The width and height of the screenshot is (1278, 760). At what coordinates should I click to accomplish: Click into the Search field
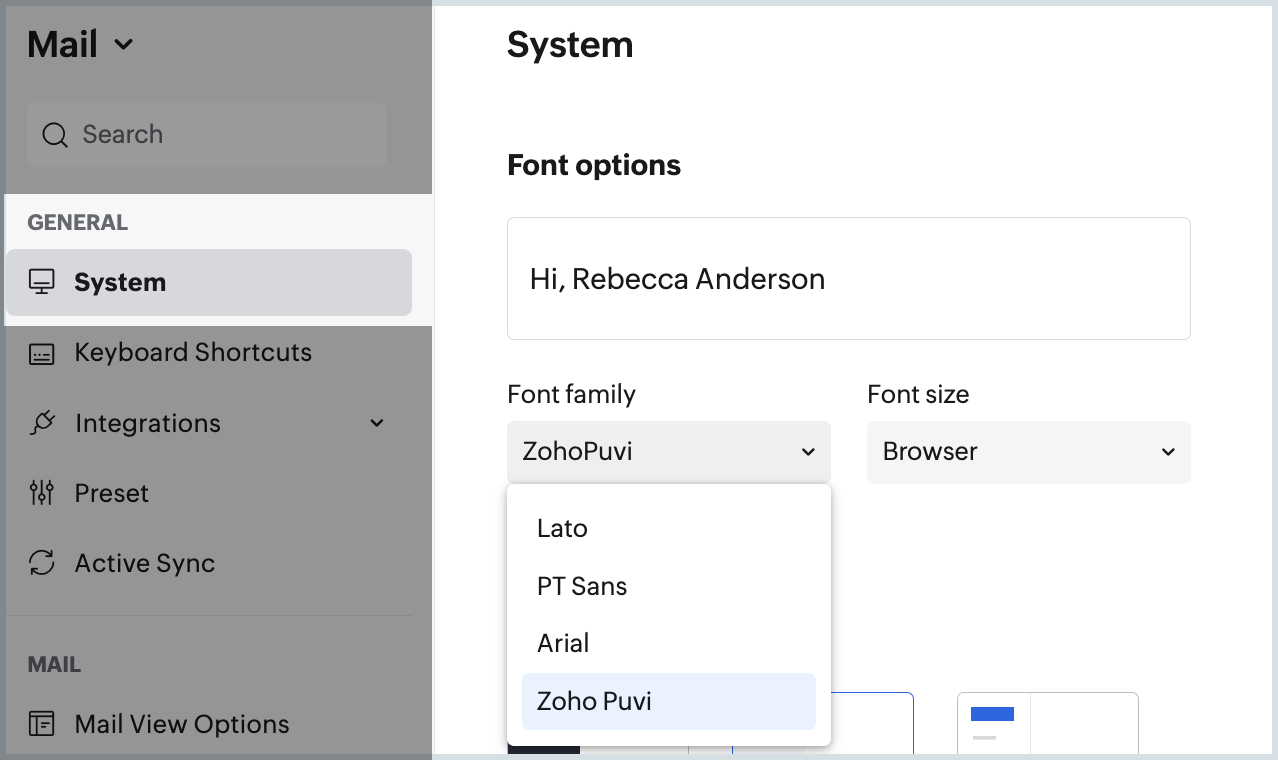click(x=206, y=134)
